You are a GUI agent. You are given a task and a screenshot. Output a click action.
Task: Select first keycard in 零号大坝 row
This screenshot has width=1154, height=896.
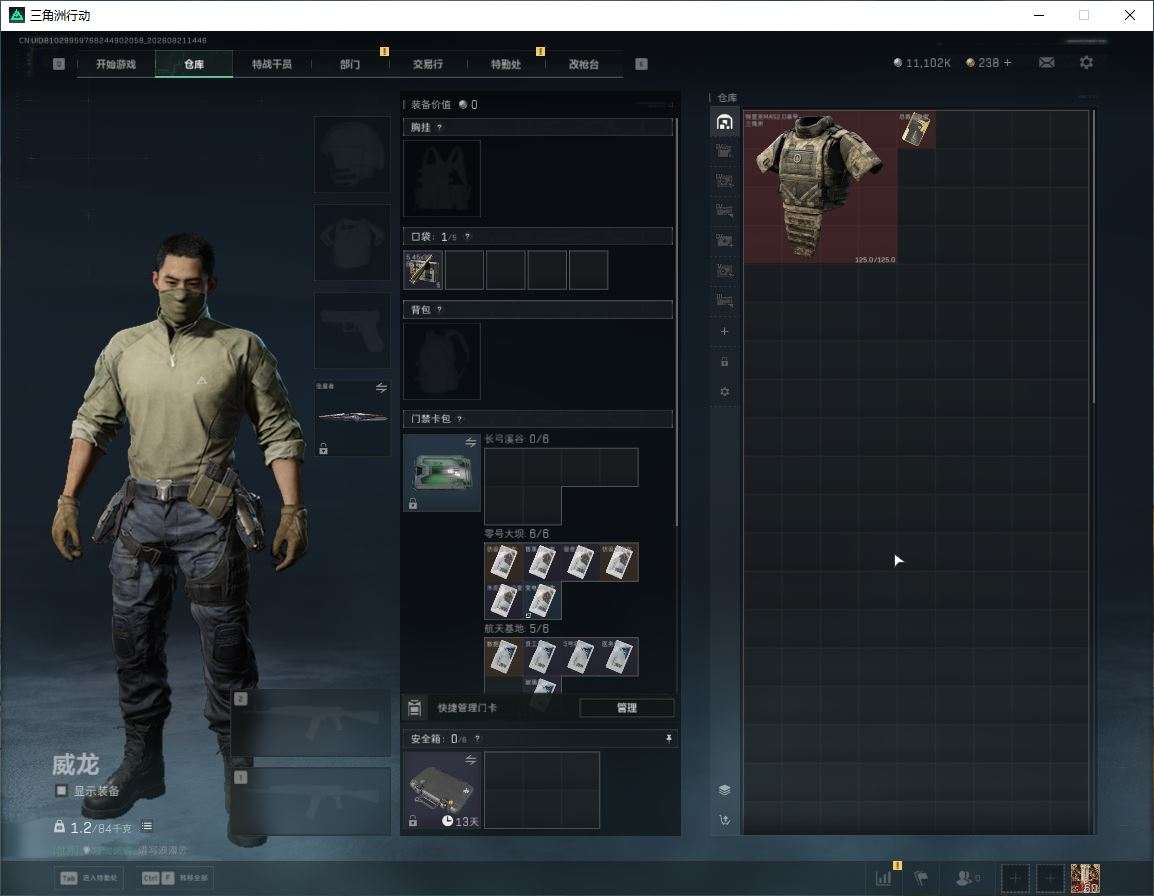[503, 562]
